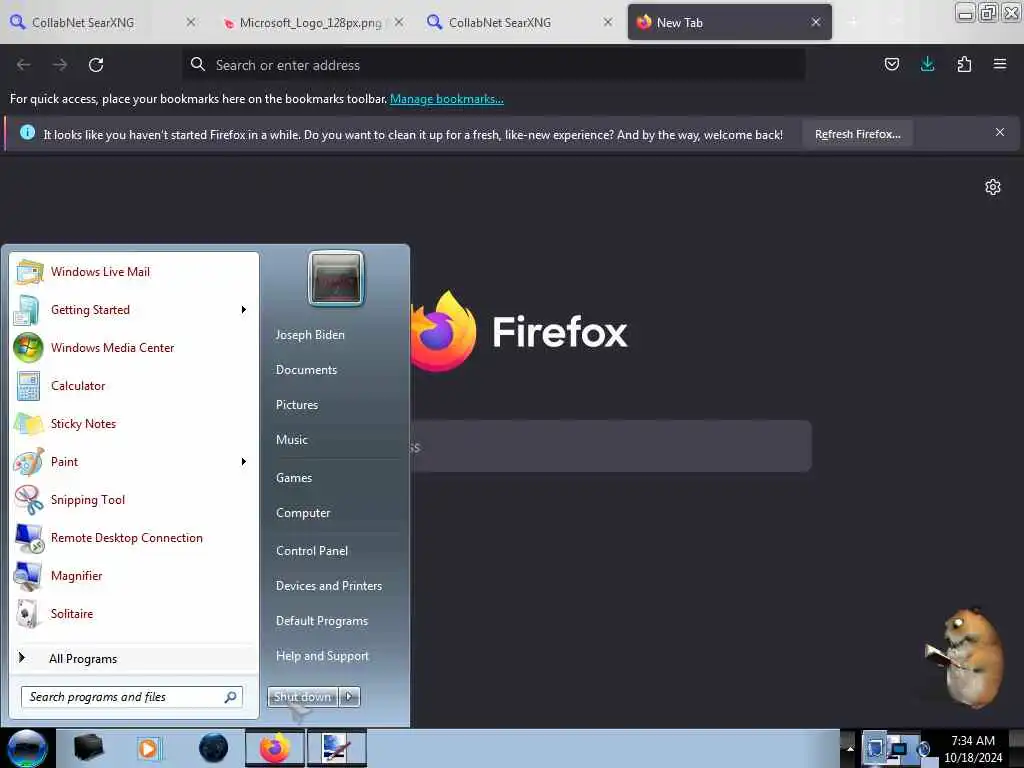Click the Firefox reload button

[96, 65]
